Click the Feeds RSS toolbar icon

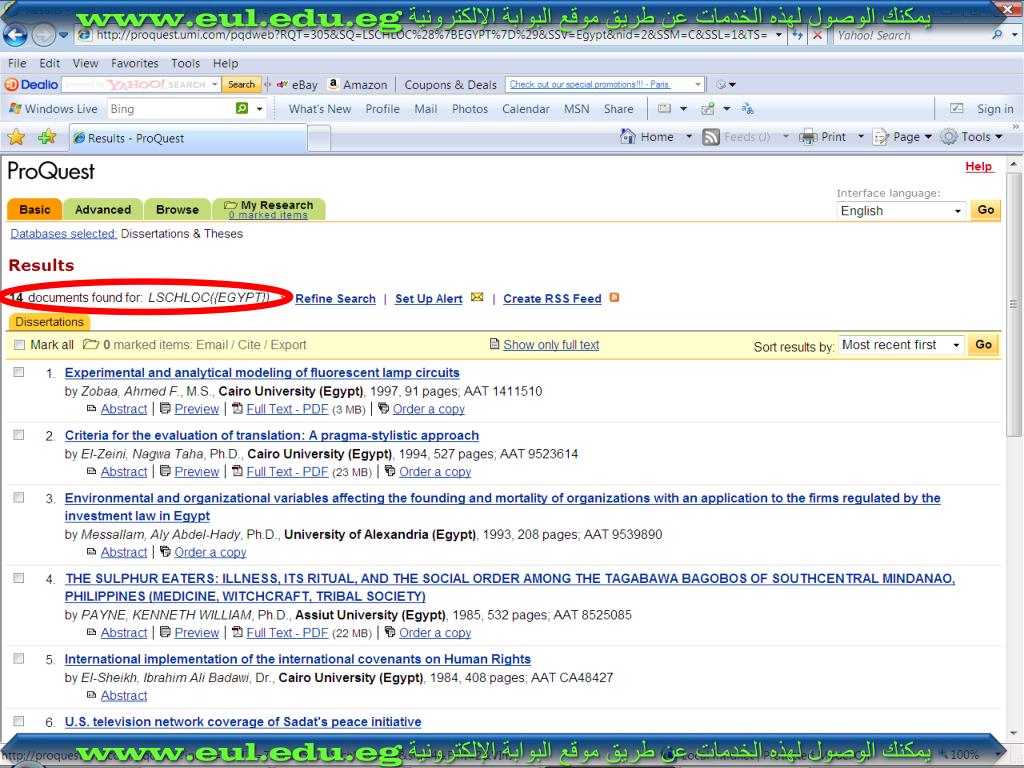[x=711, y=136]
